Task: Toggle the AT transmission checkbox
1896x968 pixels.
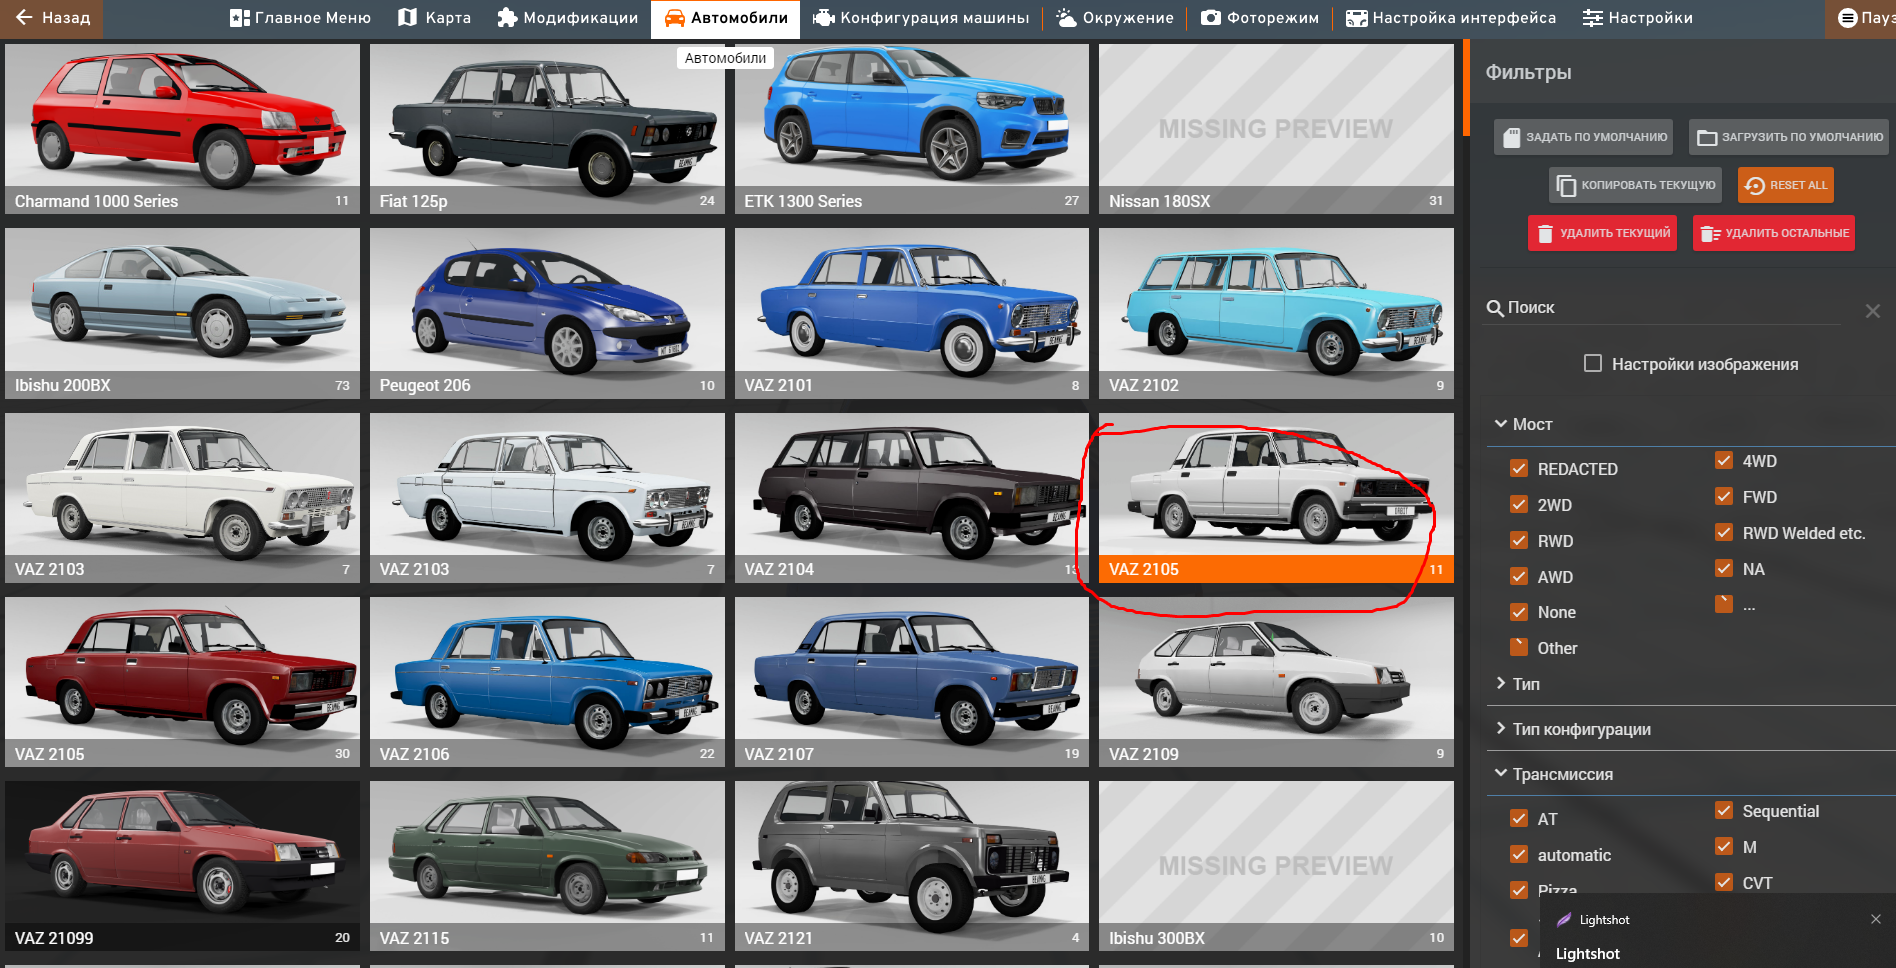Action: [x=1519, y=819]
